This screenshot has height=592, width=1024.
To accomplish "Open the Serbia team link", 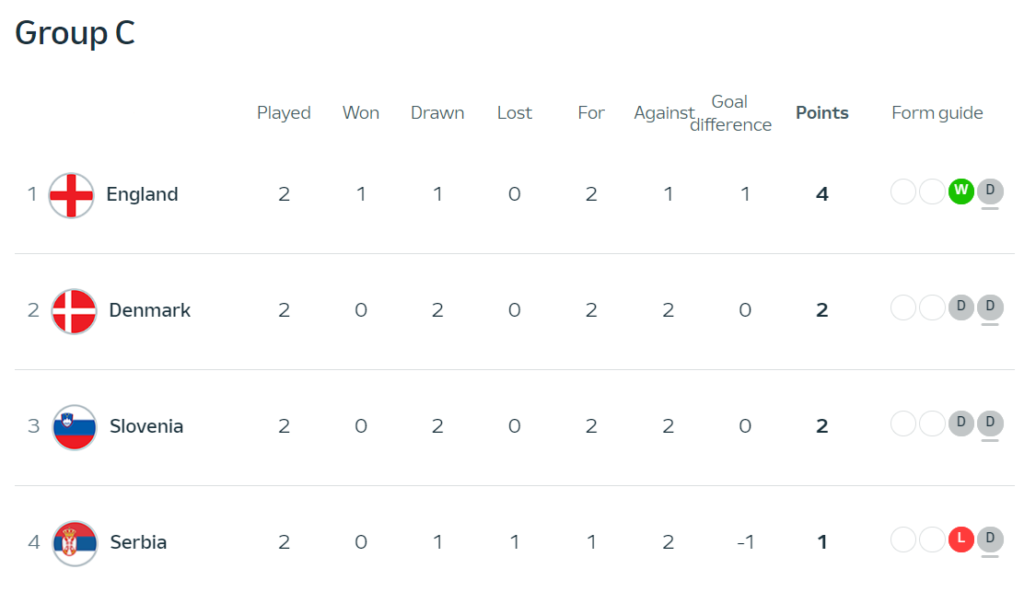I will [138, 542].
